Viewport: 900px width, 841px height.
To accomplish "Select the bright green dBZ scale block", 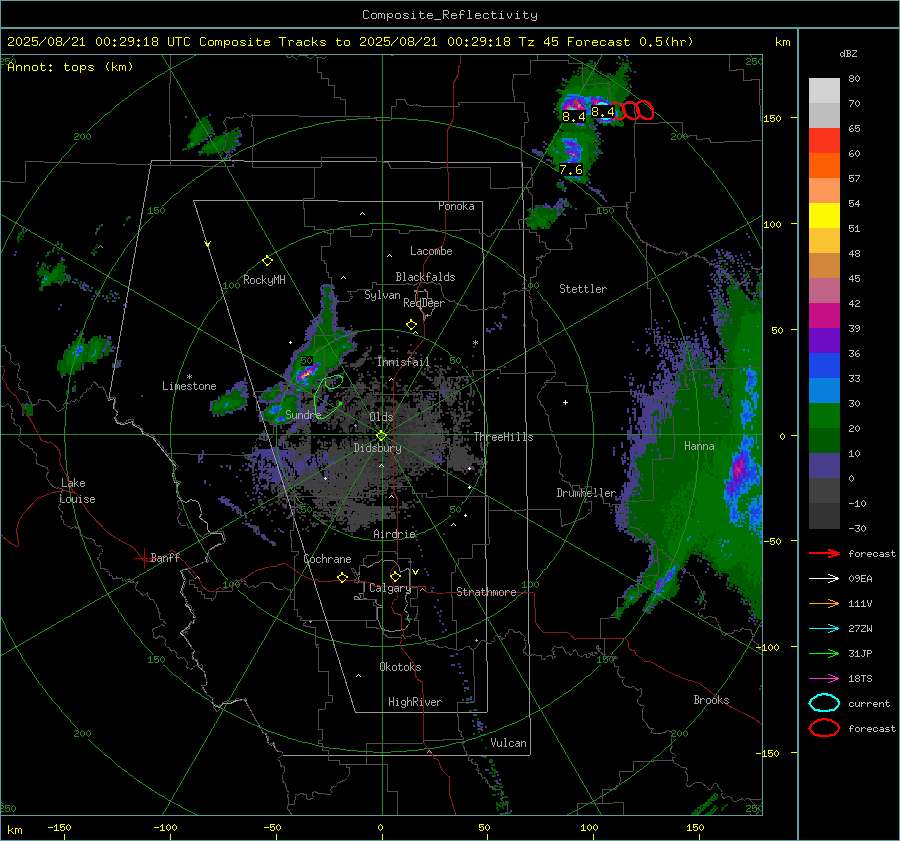I will click(824, 415).
